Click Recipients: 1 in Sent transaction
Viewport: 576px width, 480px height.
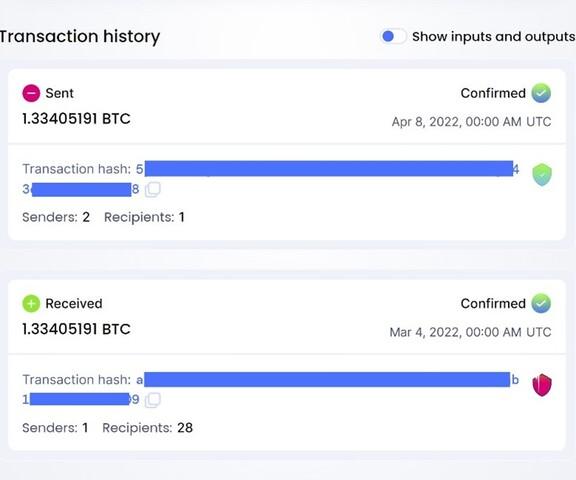[x=144, y=217]
